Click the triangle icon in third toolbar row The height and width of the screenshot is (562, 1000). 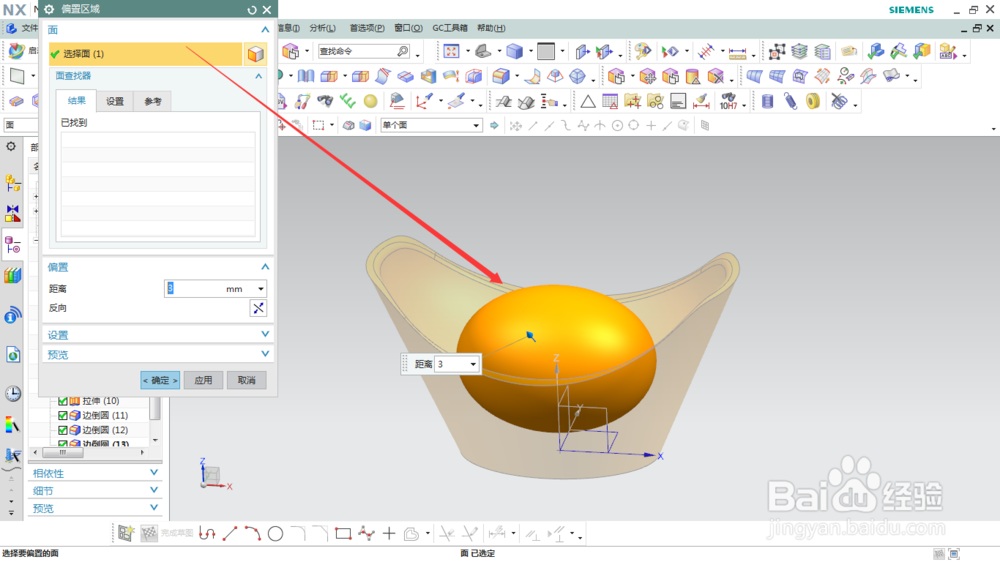tap(588, 101)
